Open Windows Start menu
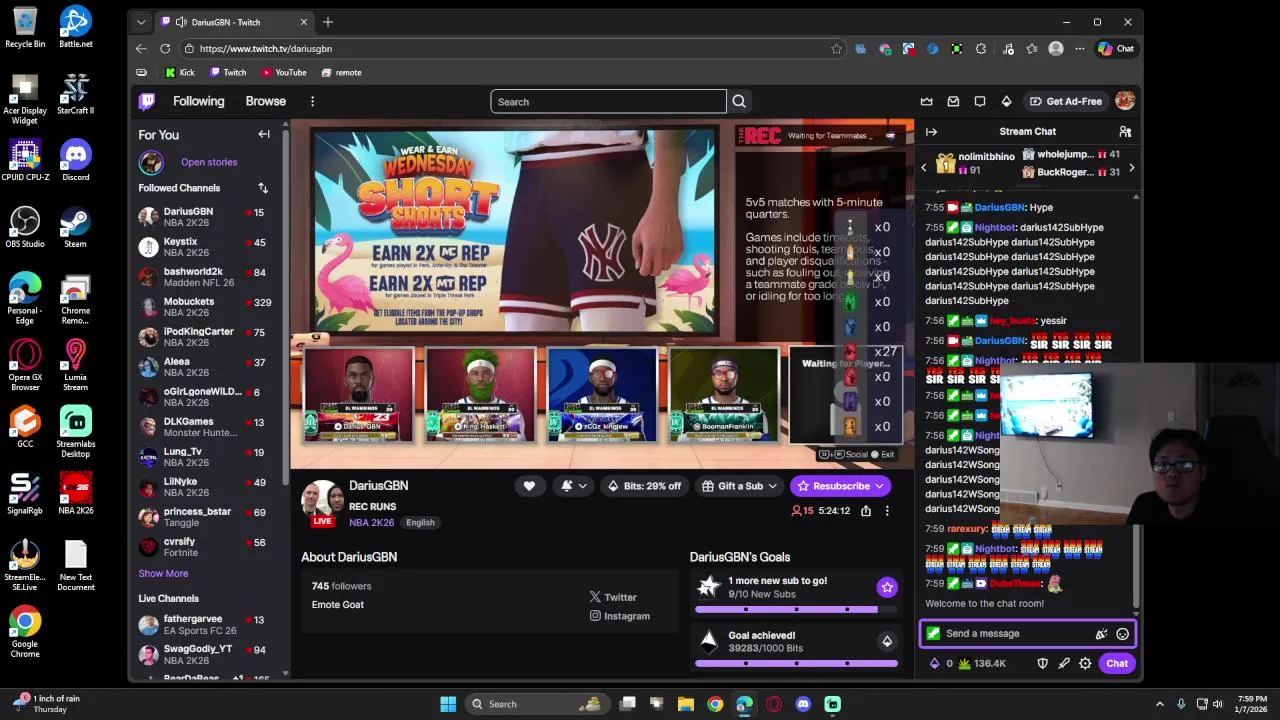Screen dimensions: 1280x720 (x=448, y=704)
